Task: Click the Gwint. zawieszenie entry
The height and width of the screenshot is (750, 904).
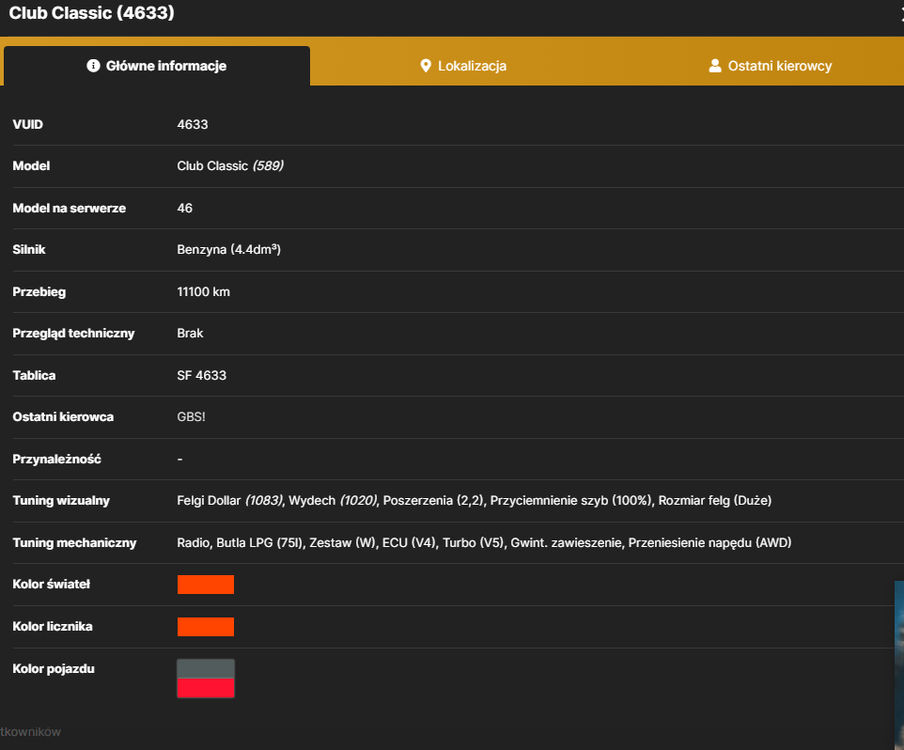Action: pos(567,542)
